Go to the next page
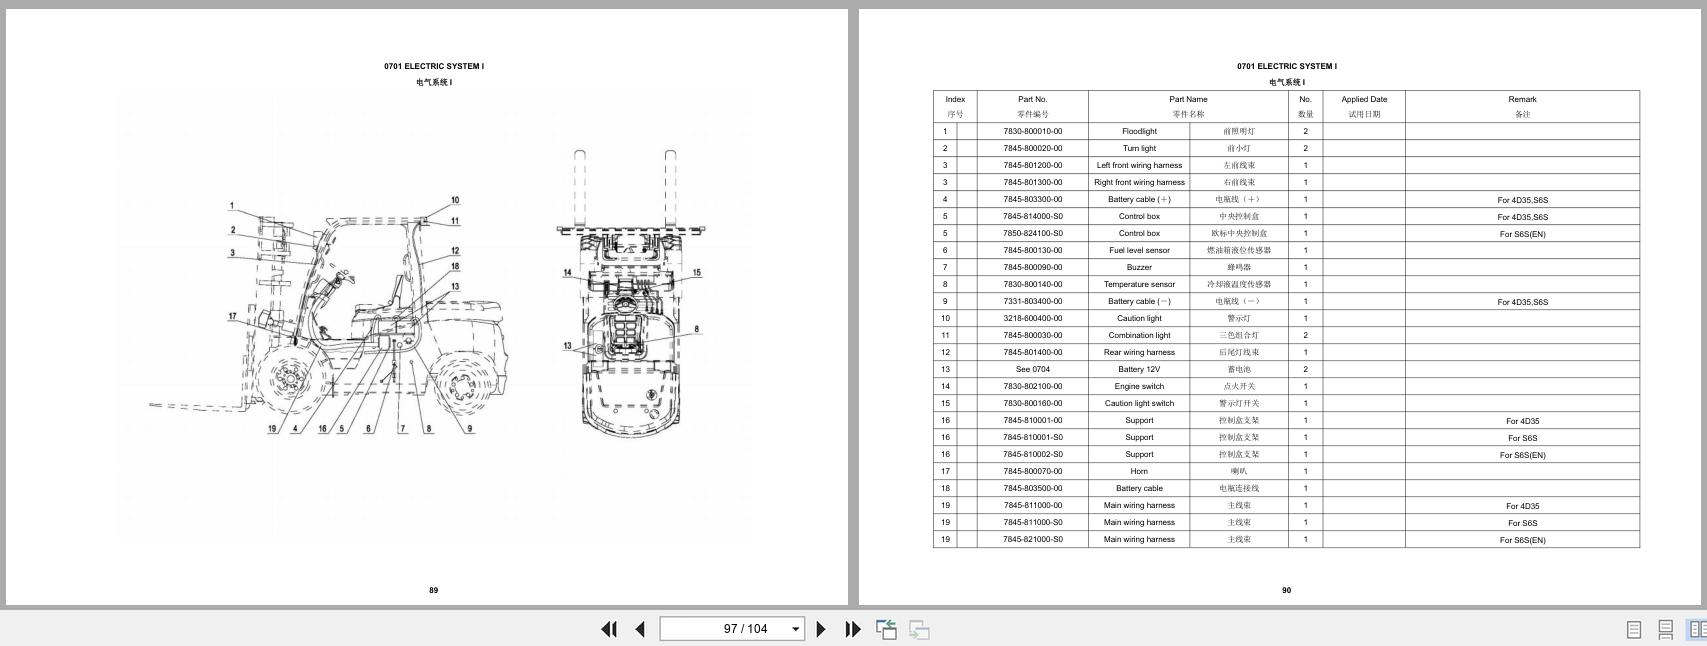Image resolution: width=1707 pixels, height=646 pixels. tap(821, 629)
